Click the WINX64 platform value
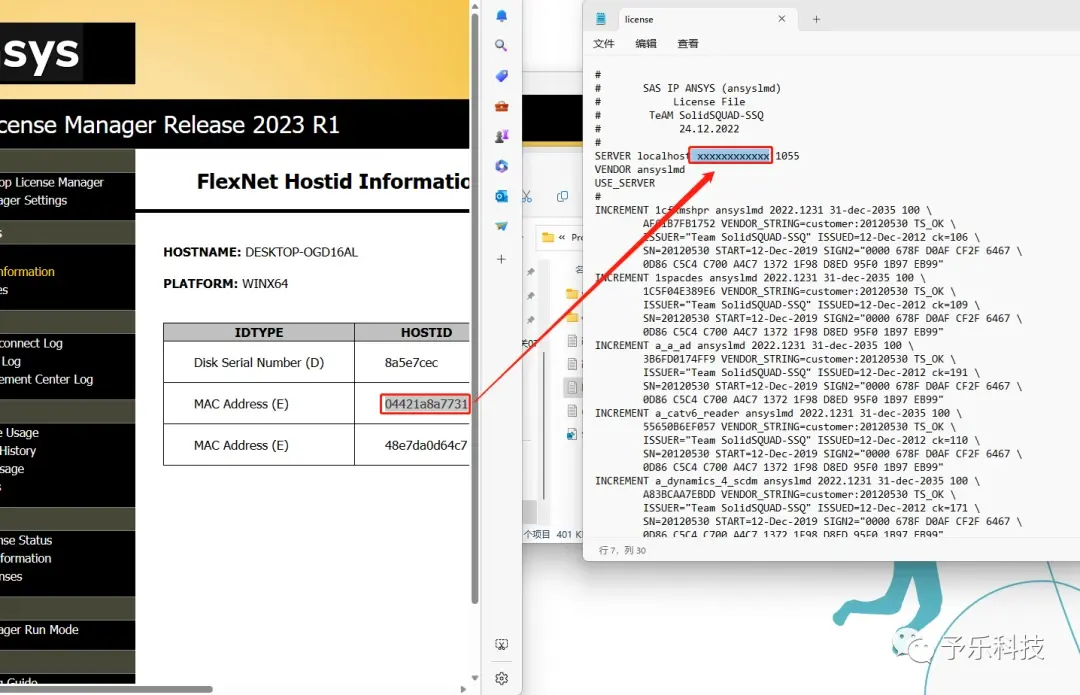 click(x=265, y=284)
